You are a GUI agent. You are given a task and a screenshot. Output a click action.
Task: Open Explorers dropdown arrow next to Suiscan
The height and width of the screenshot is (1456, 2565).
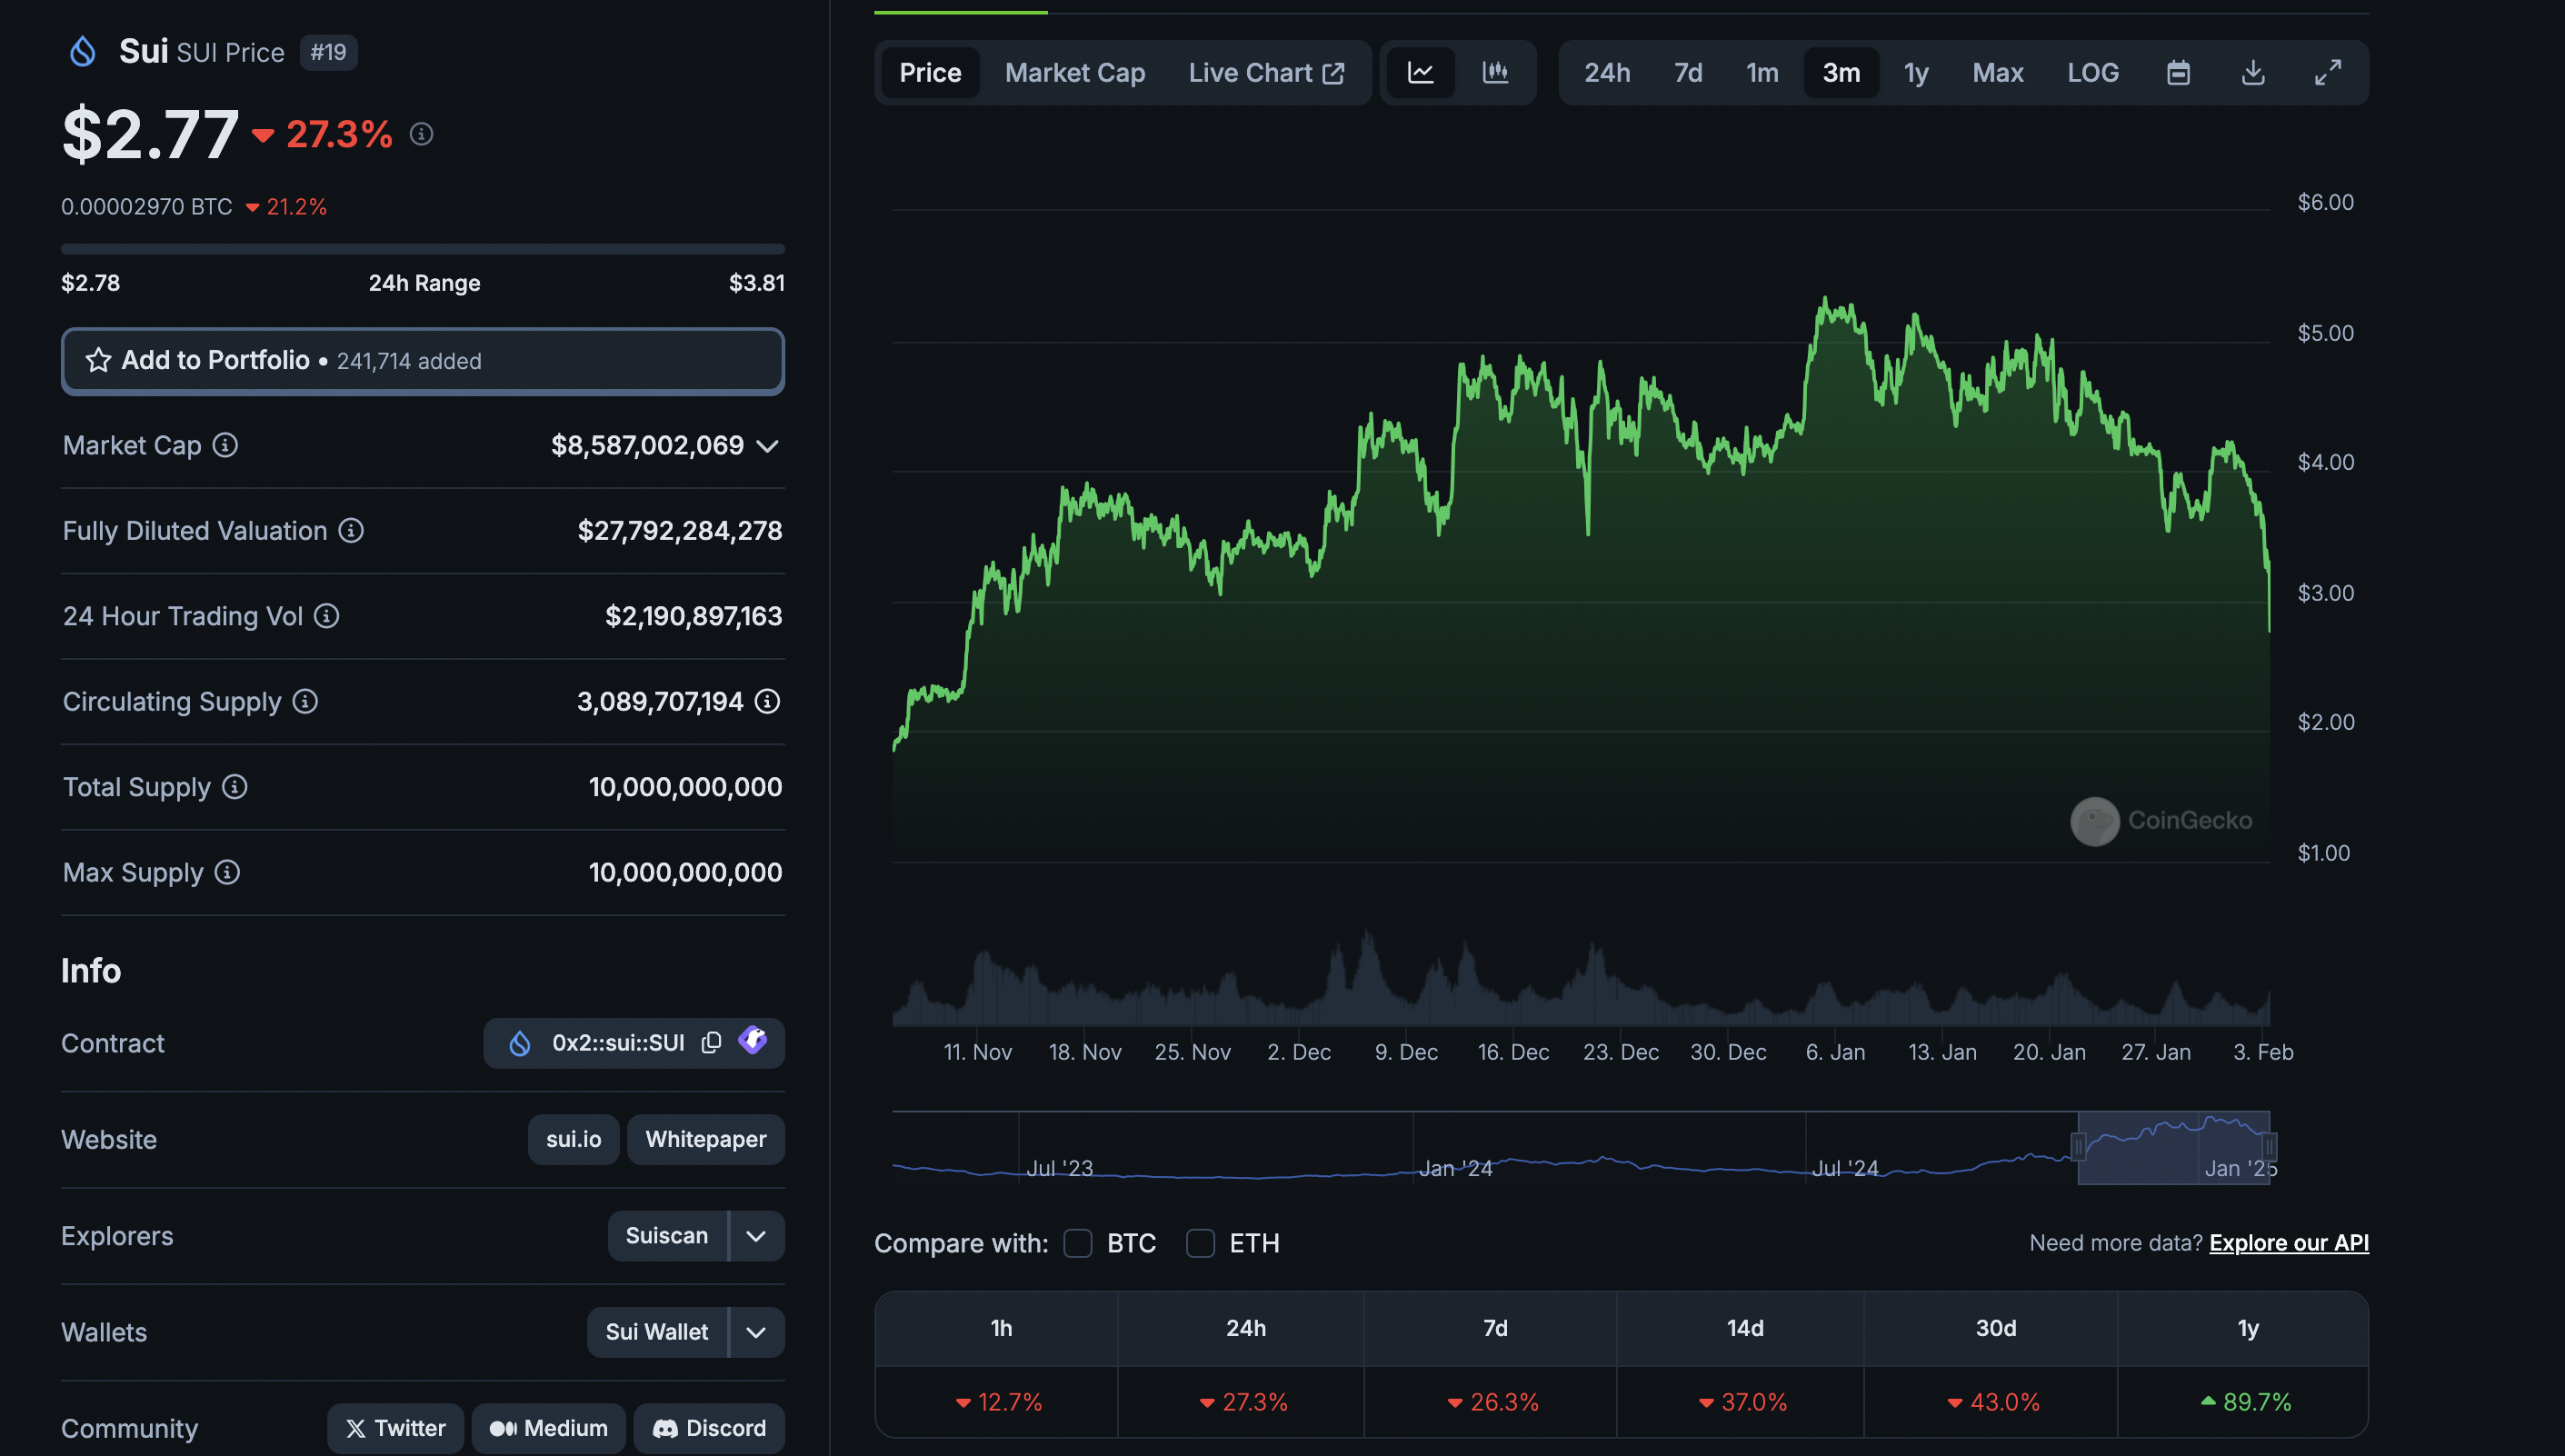pyautogui.click(x=756, y=1236)
